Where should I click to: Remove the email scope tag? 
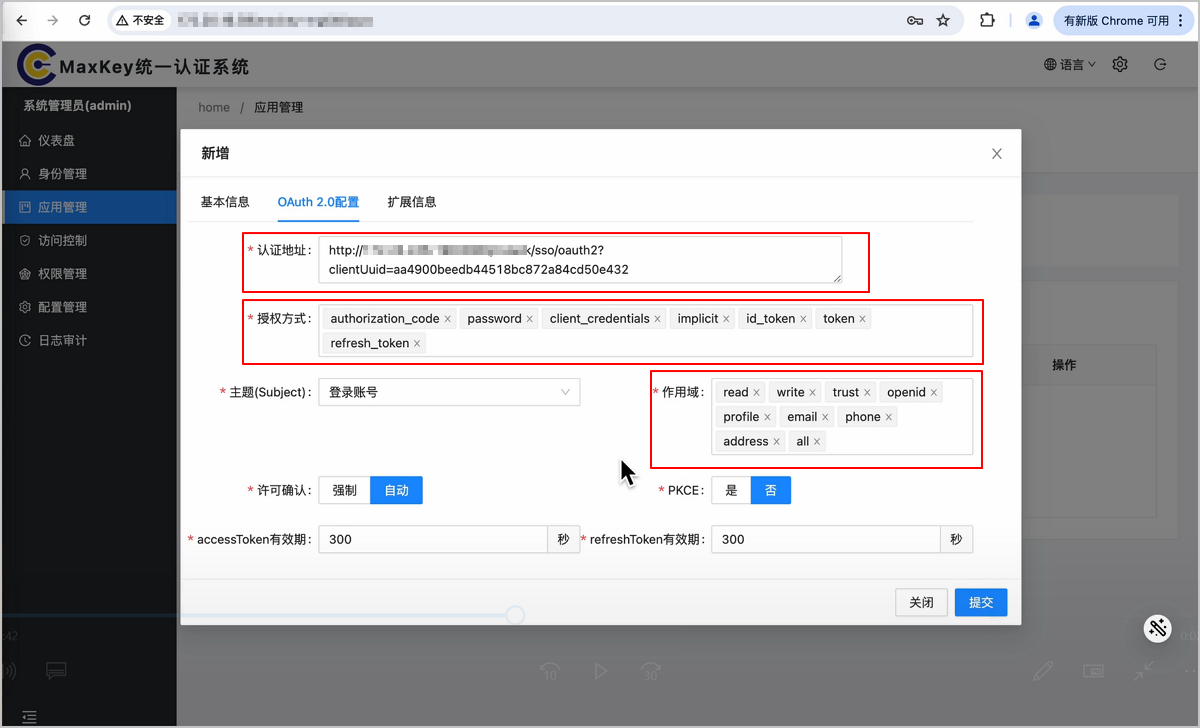click(x=825, y=417)
